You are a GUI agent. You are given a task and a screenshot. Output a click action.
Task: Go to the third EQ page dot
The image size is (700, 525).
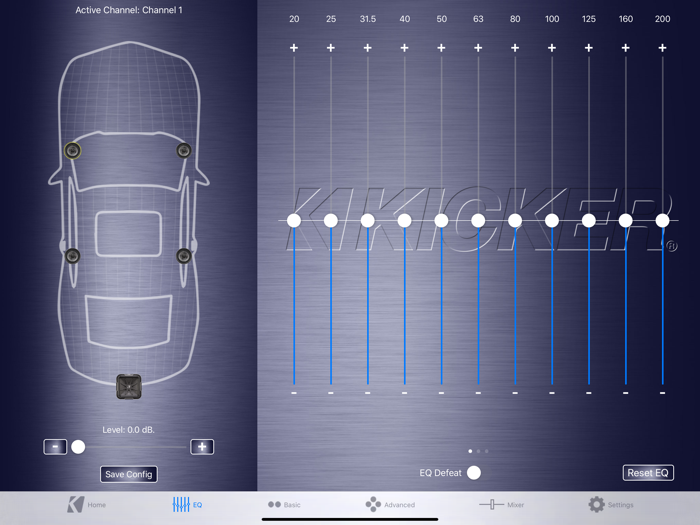487,451
